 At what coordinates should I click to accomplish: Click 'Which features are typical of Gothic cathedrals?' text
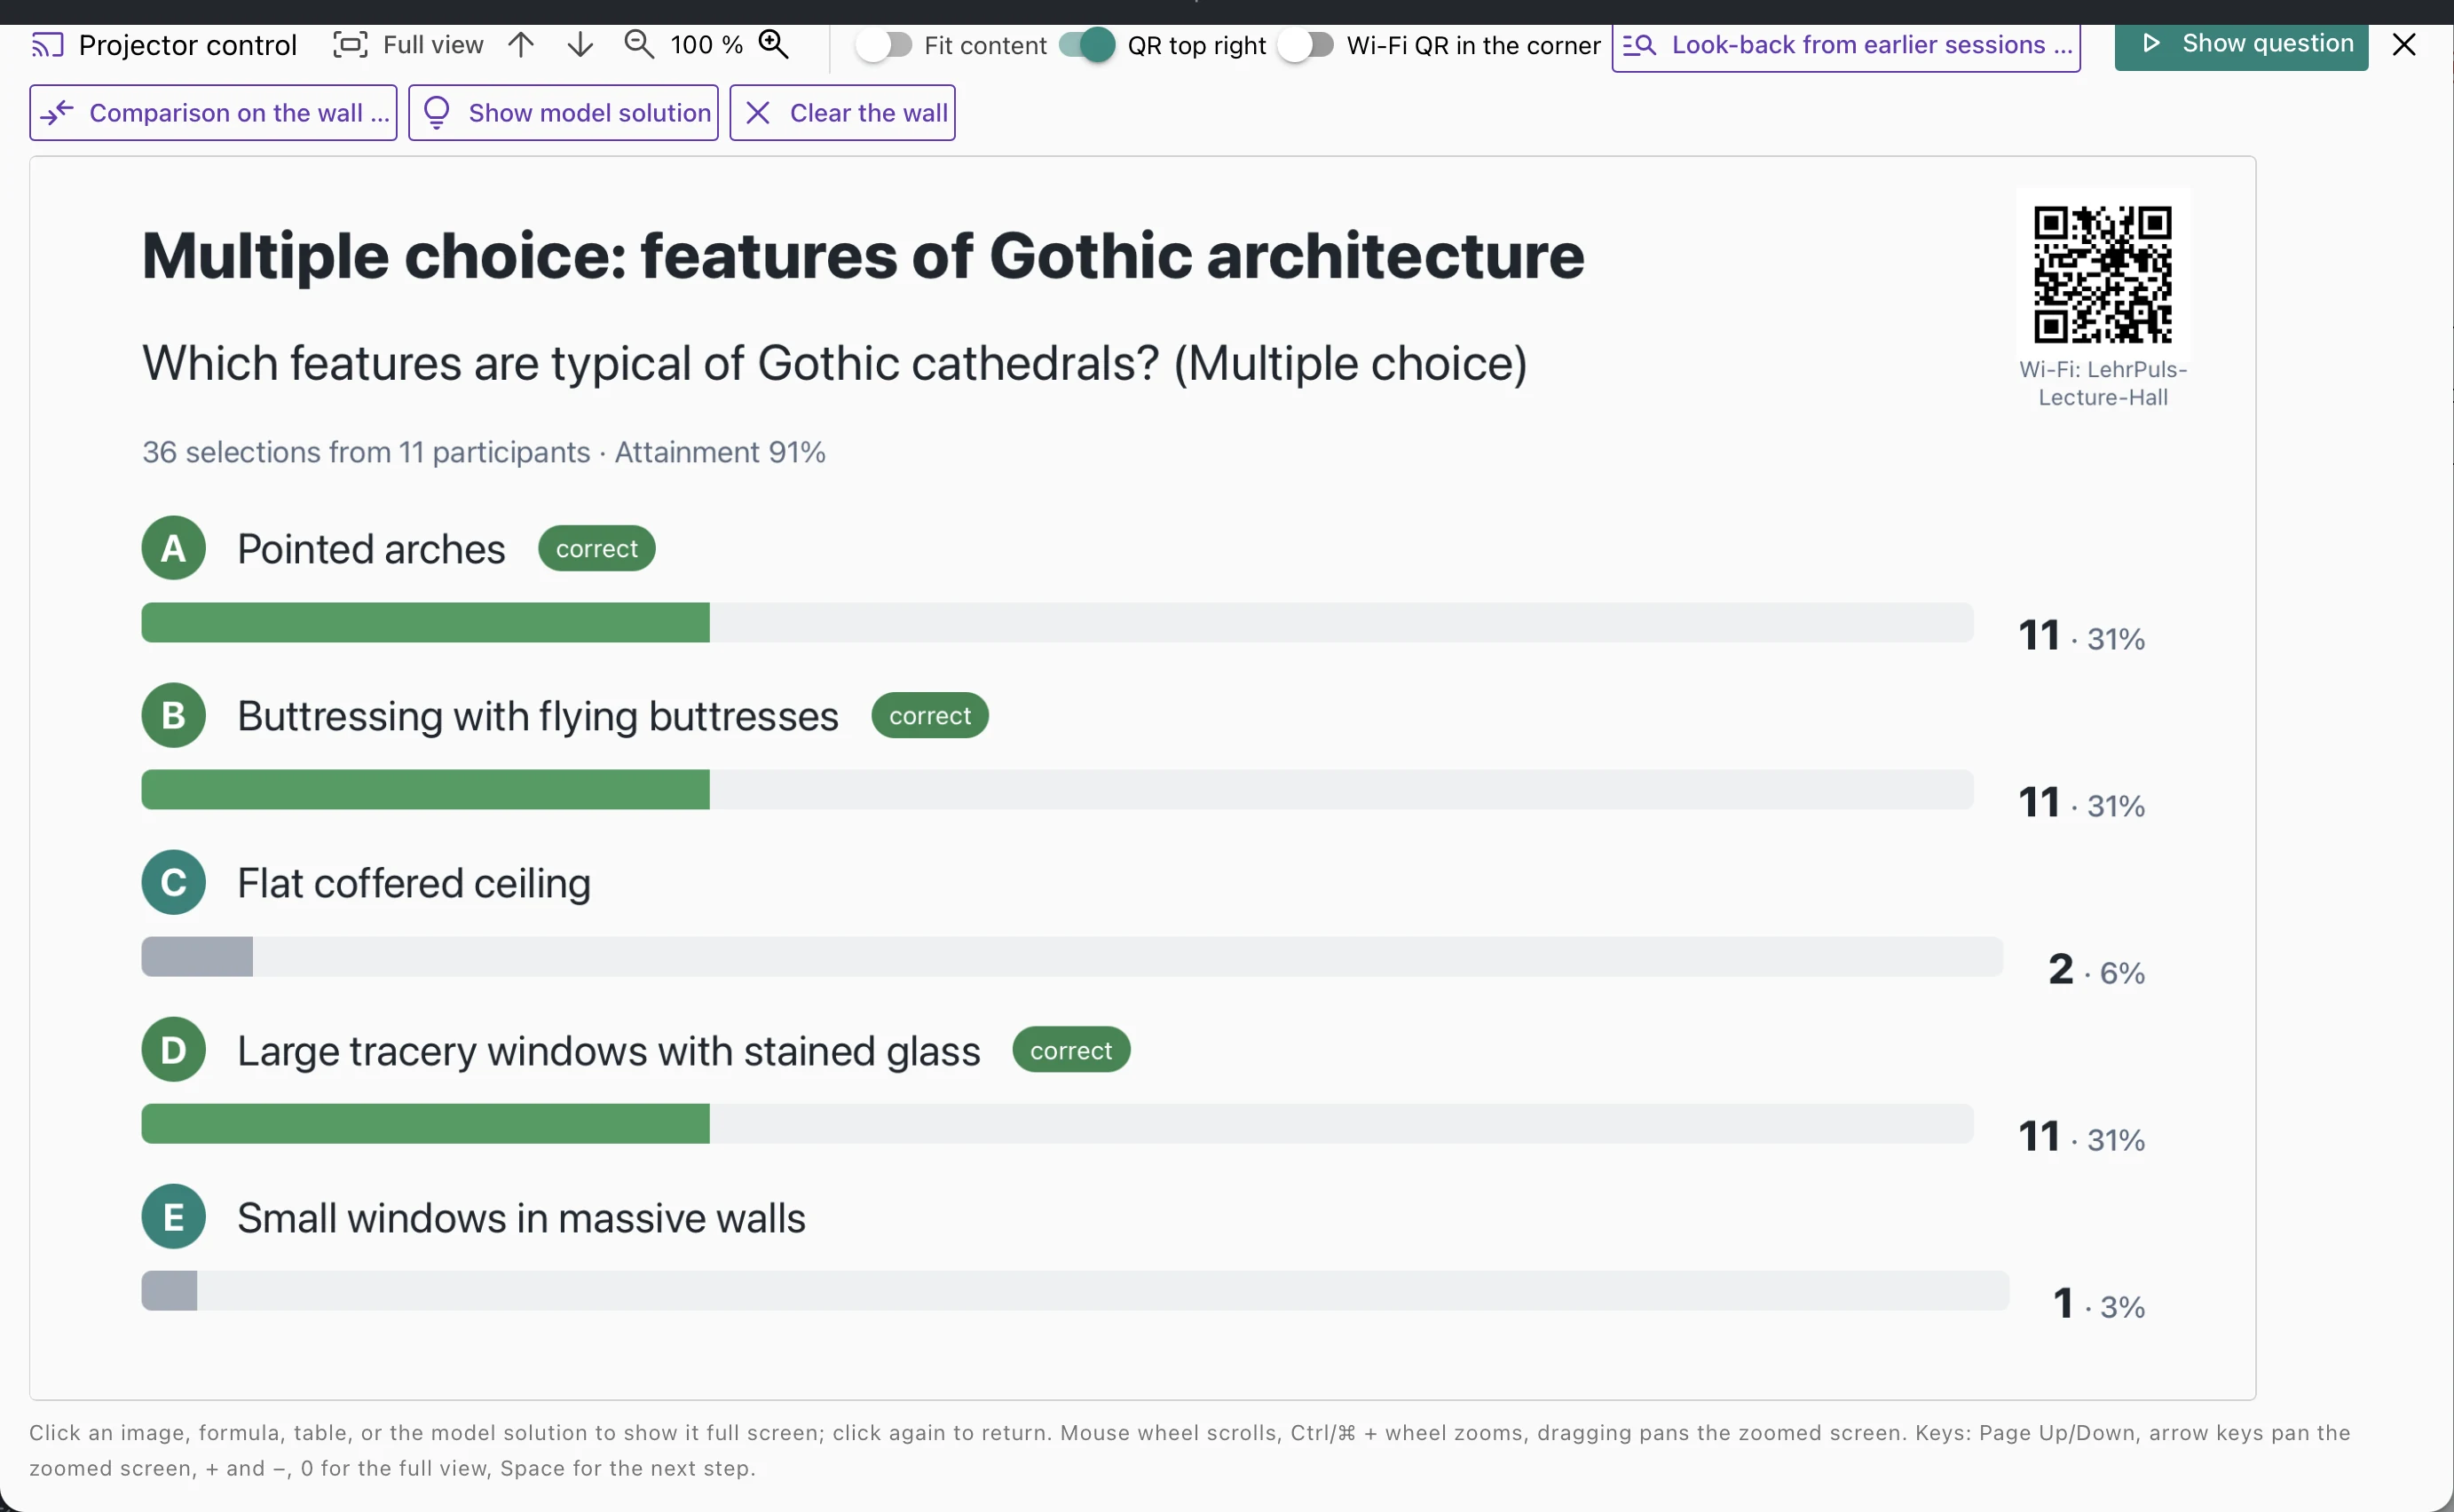(651, 363)
